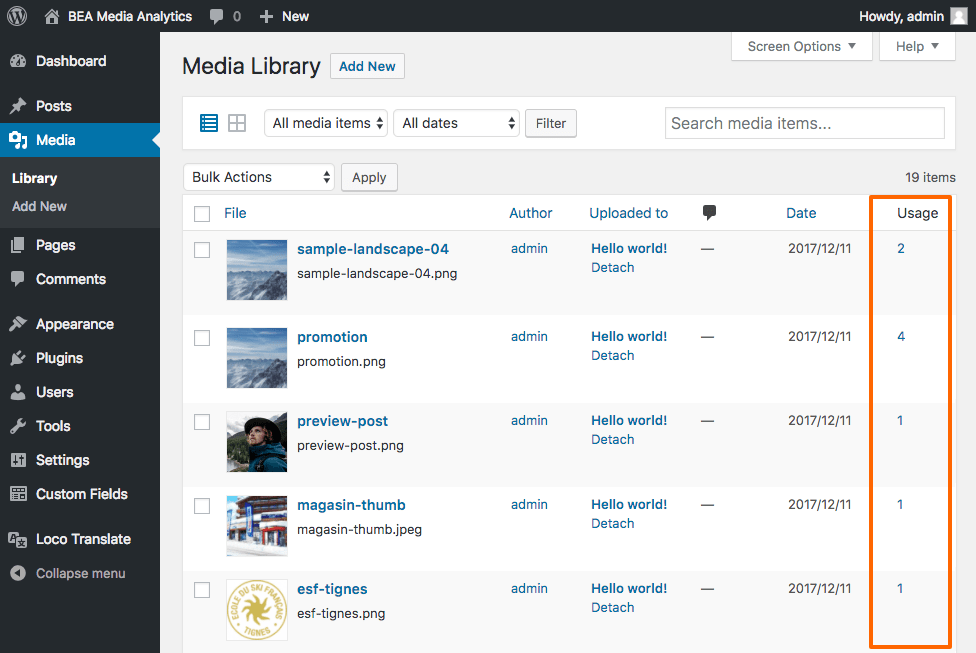Click the admin user avatar
This screenshot has width=976, height=653.
[x=958, y=16]
